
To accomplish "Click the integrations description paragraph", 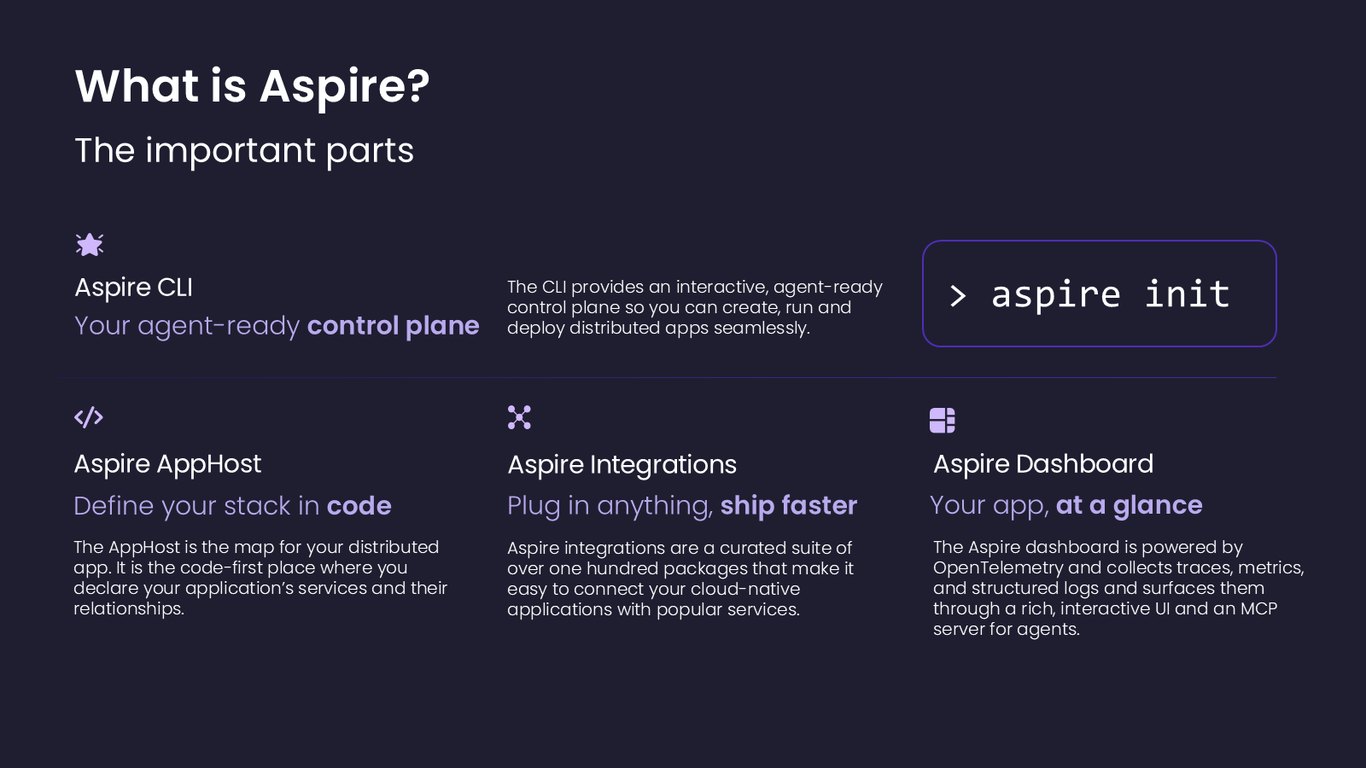I will coord(680,579).
